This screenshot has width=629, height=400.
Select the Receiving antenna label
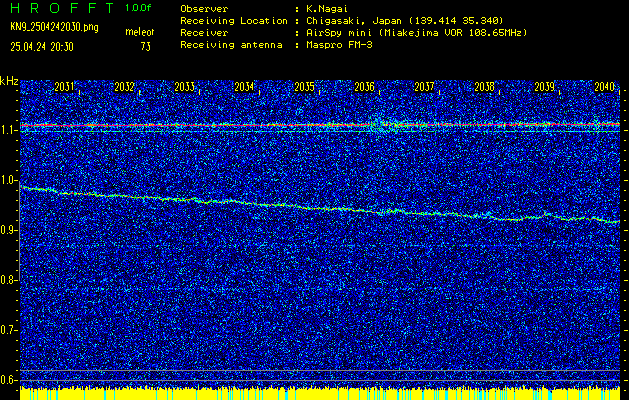(231, 45)
